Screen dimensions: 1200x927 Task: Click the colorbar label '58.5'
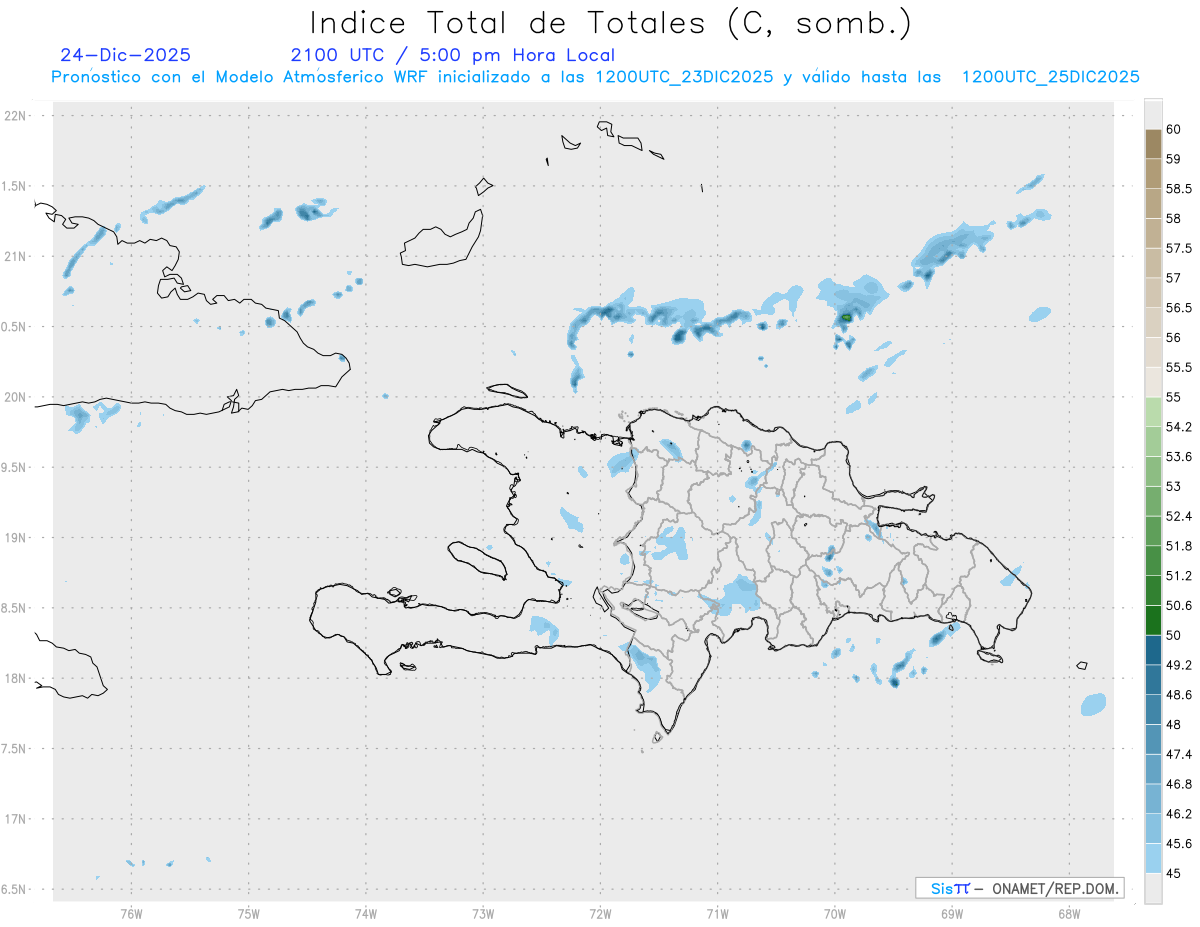pyautogui.click(x=1178, y=188)
